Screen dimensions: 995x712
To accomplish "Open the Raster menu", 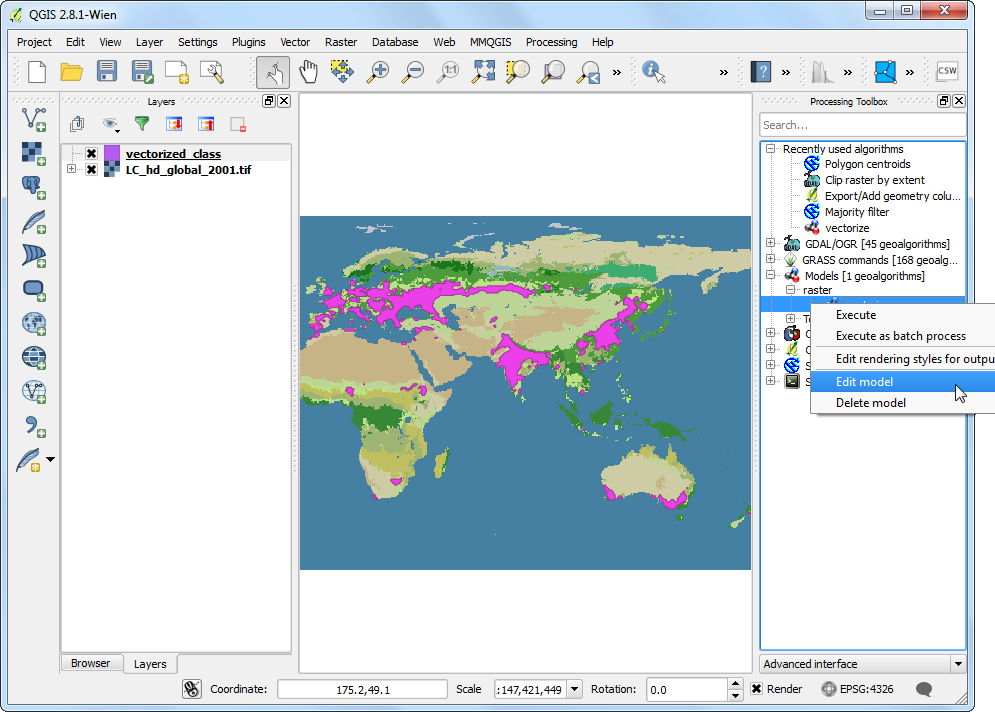I will pos(340,42).
